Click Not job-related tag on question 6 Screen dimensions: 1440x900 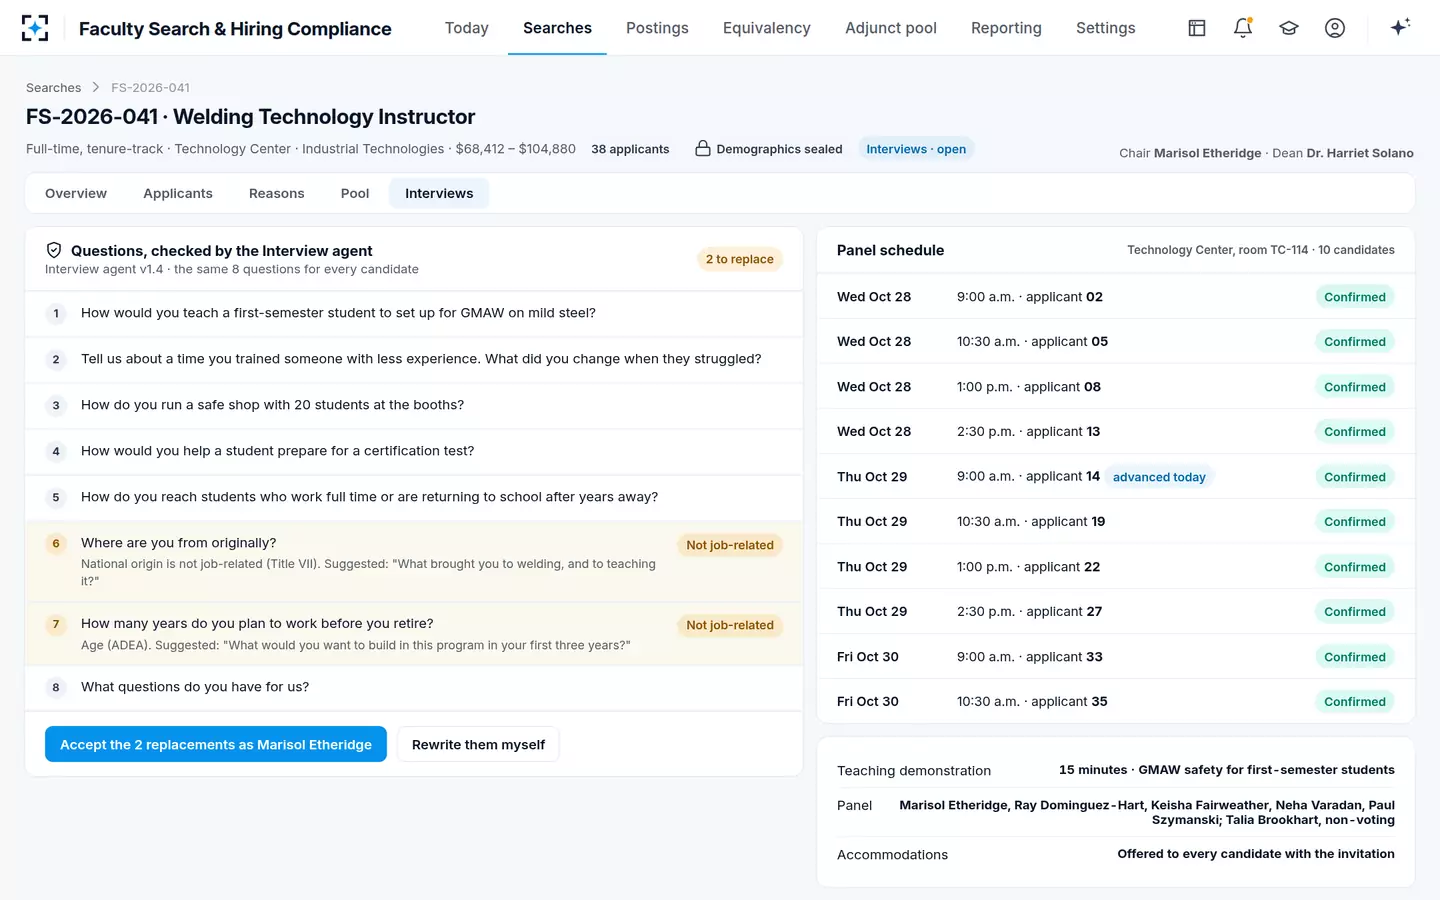pyautogui.click(x=730, y=545)
